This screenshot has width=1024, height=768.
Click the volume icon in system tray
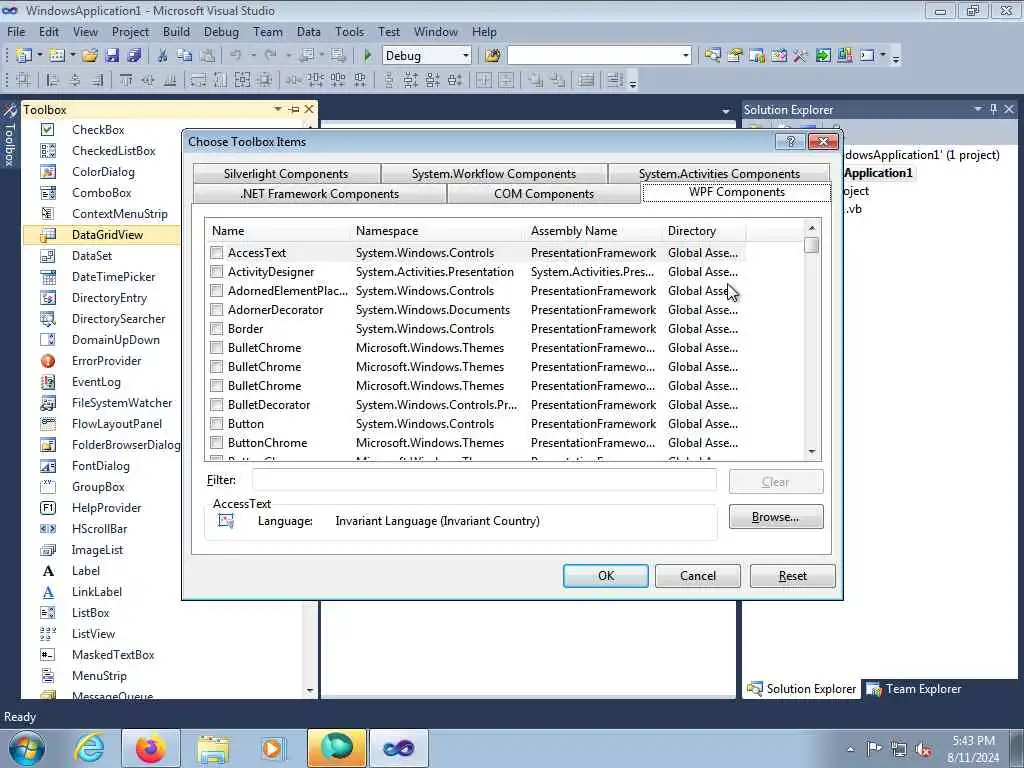(x=923, y=749)
